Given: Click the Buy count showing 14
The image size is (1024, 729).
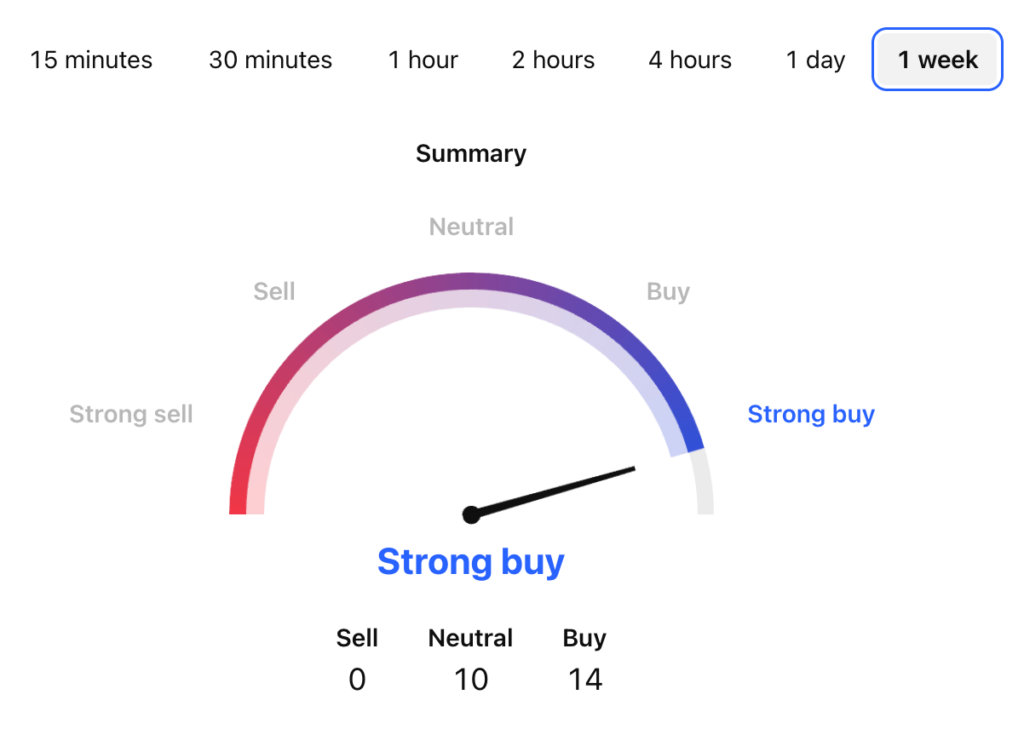Looking at the screenshot, I should click(585, 679).
